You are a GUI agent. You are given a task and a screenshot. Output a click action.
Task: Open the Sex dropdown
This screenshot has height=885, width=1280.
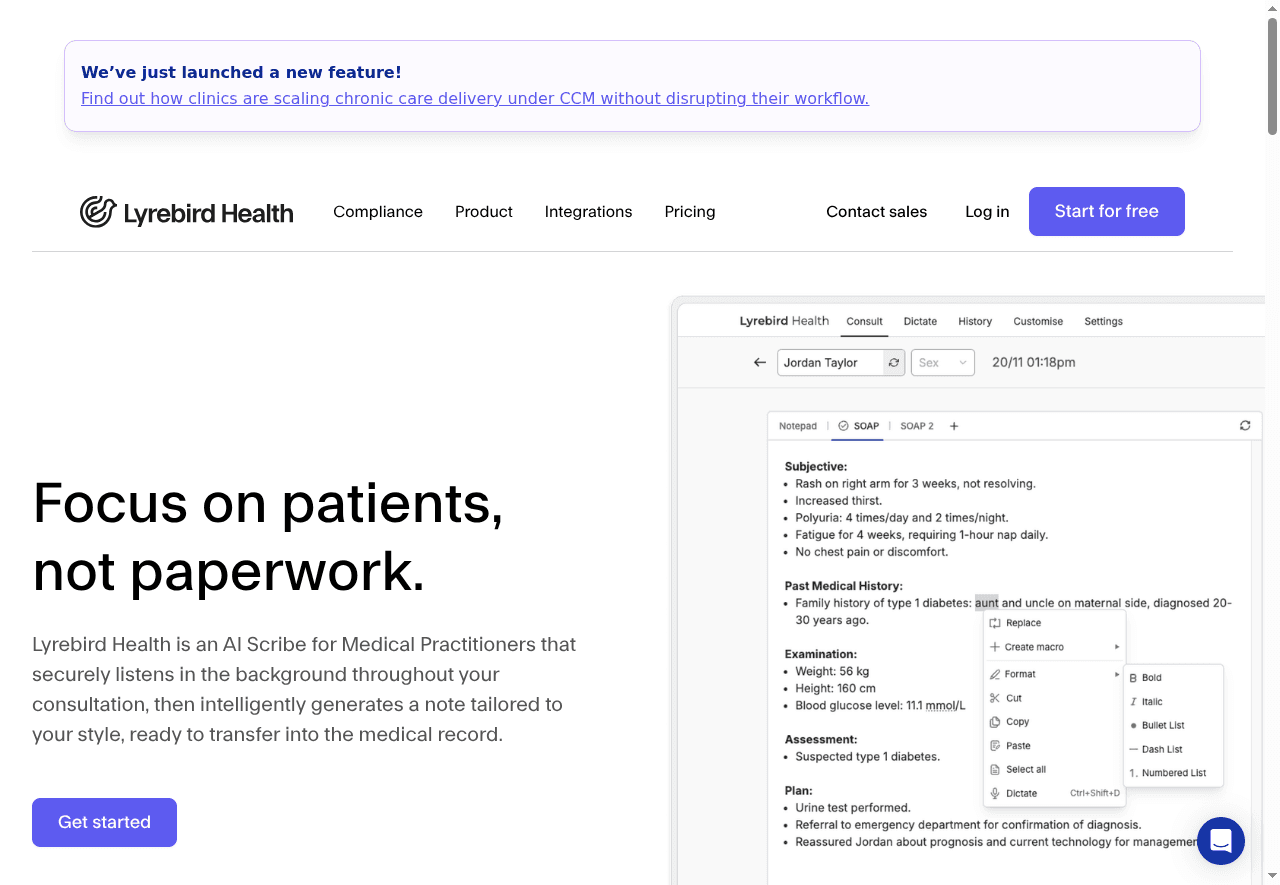pos(942,363)
